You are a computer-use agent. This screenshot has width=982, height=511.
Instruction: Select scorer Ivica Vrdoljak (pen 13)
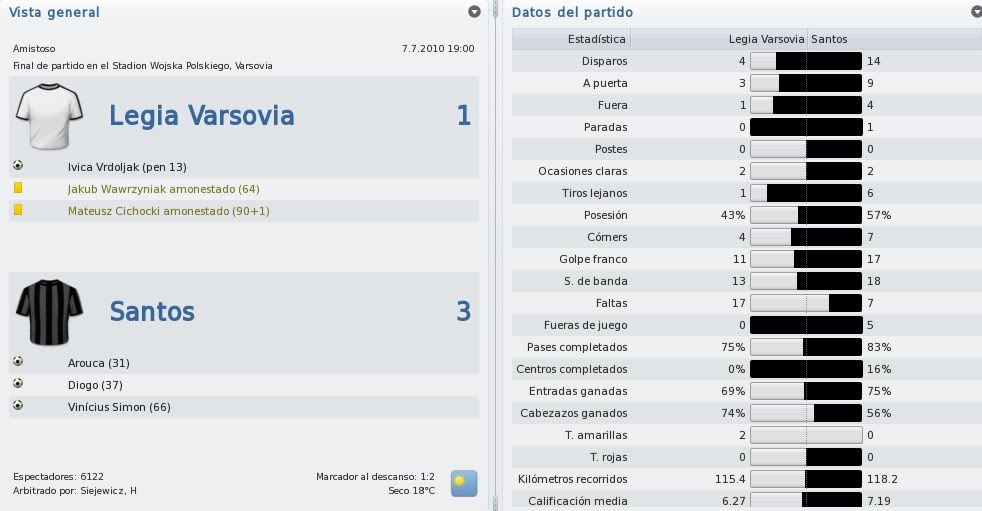coord(127,167)
